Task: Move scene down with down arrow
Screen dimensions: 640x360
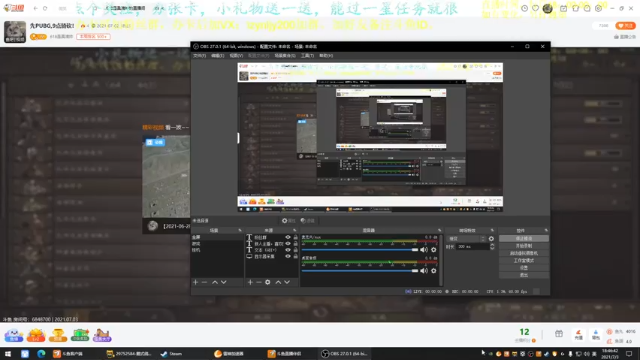Action: coord(224,282)
